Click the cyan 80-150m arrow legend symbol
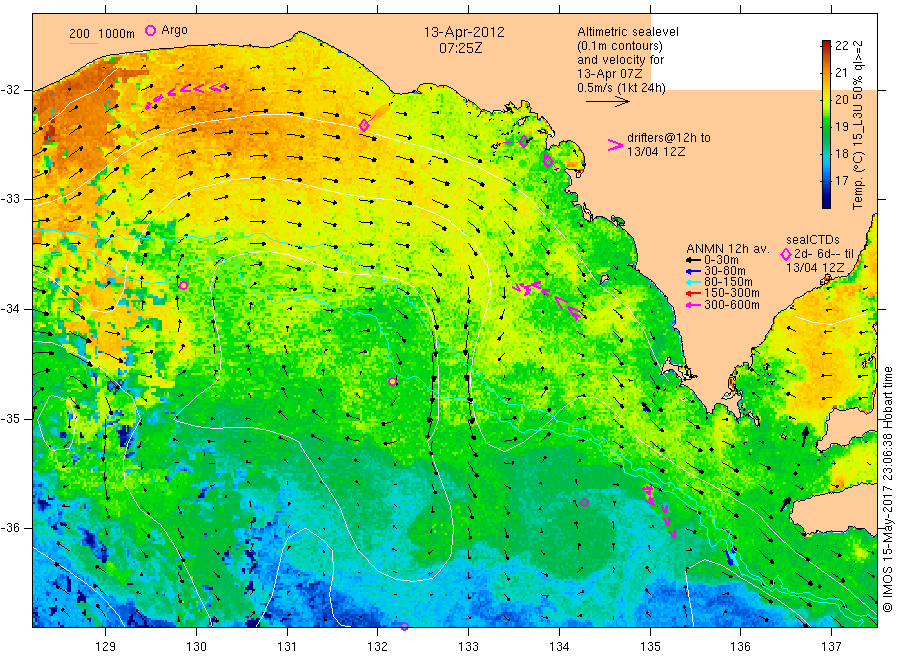Screen dimensions: 900x660 (x=693, y=282)
